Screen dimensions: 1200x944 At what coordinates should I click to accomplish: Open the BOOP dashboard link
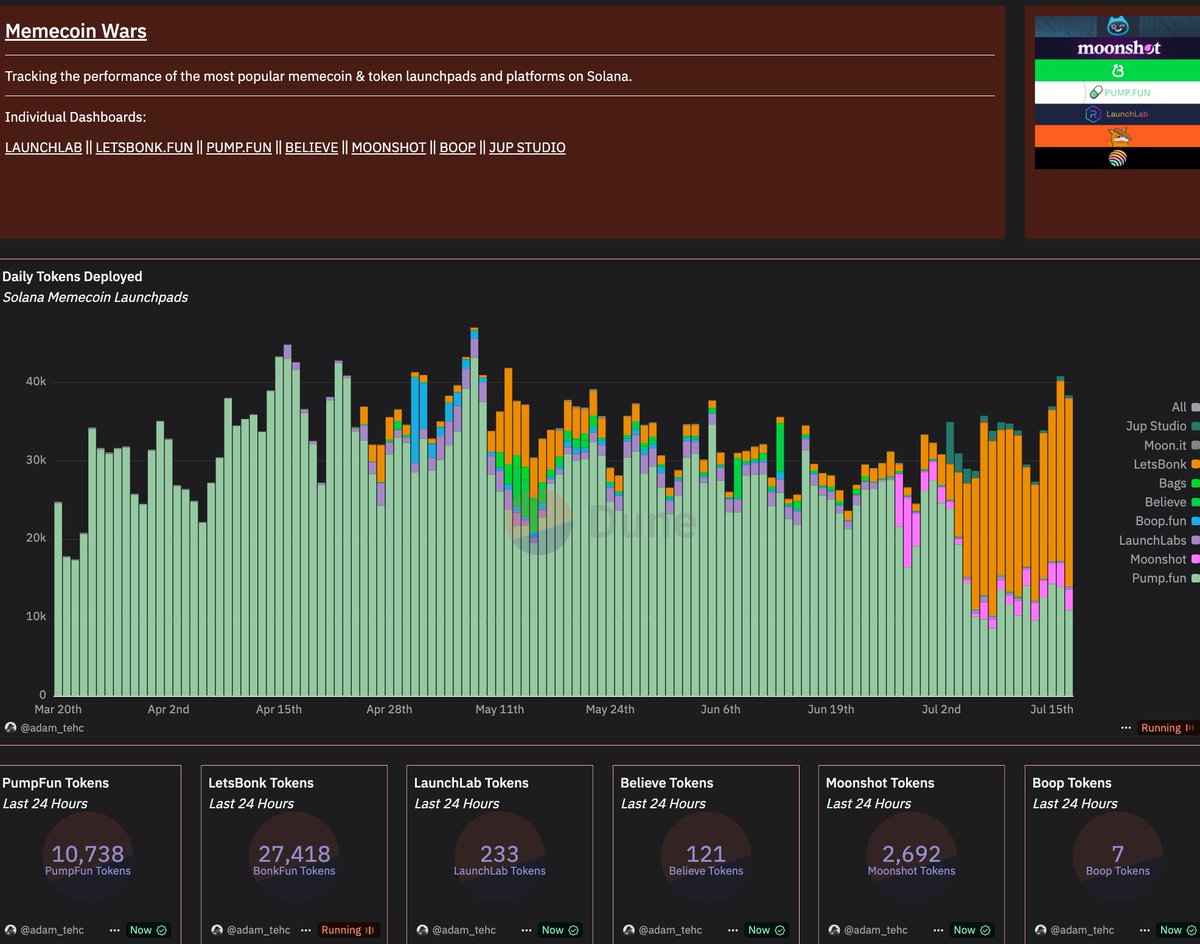click(x=458, y=147)
